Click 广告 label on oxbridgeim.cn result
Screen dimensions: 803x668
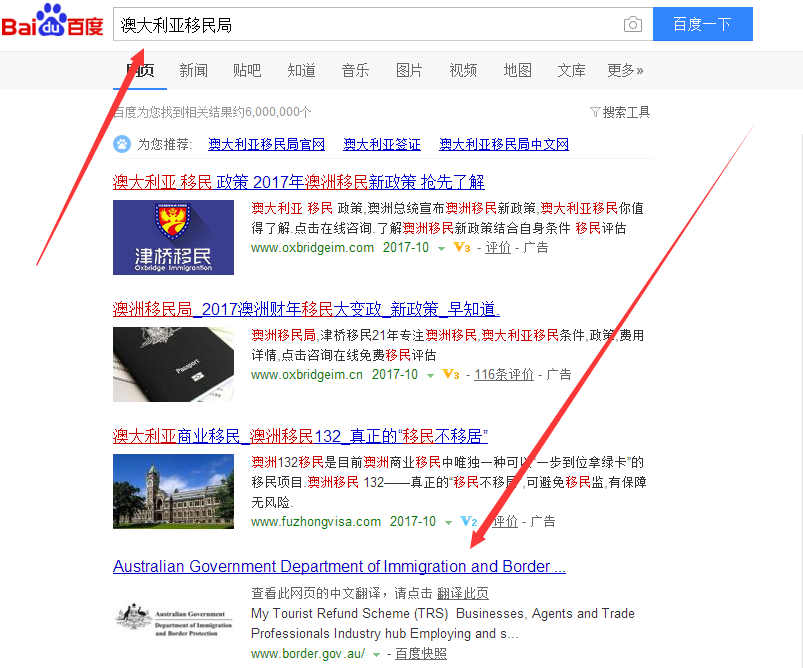(x=559, y=374)
